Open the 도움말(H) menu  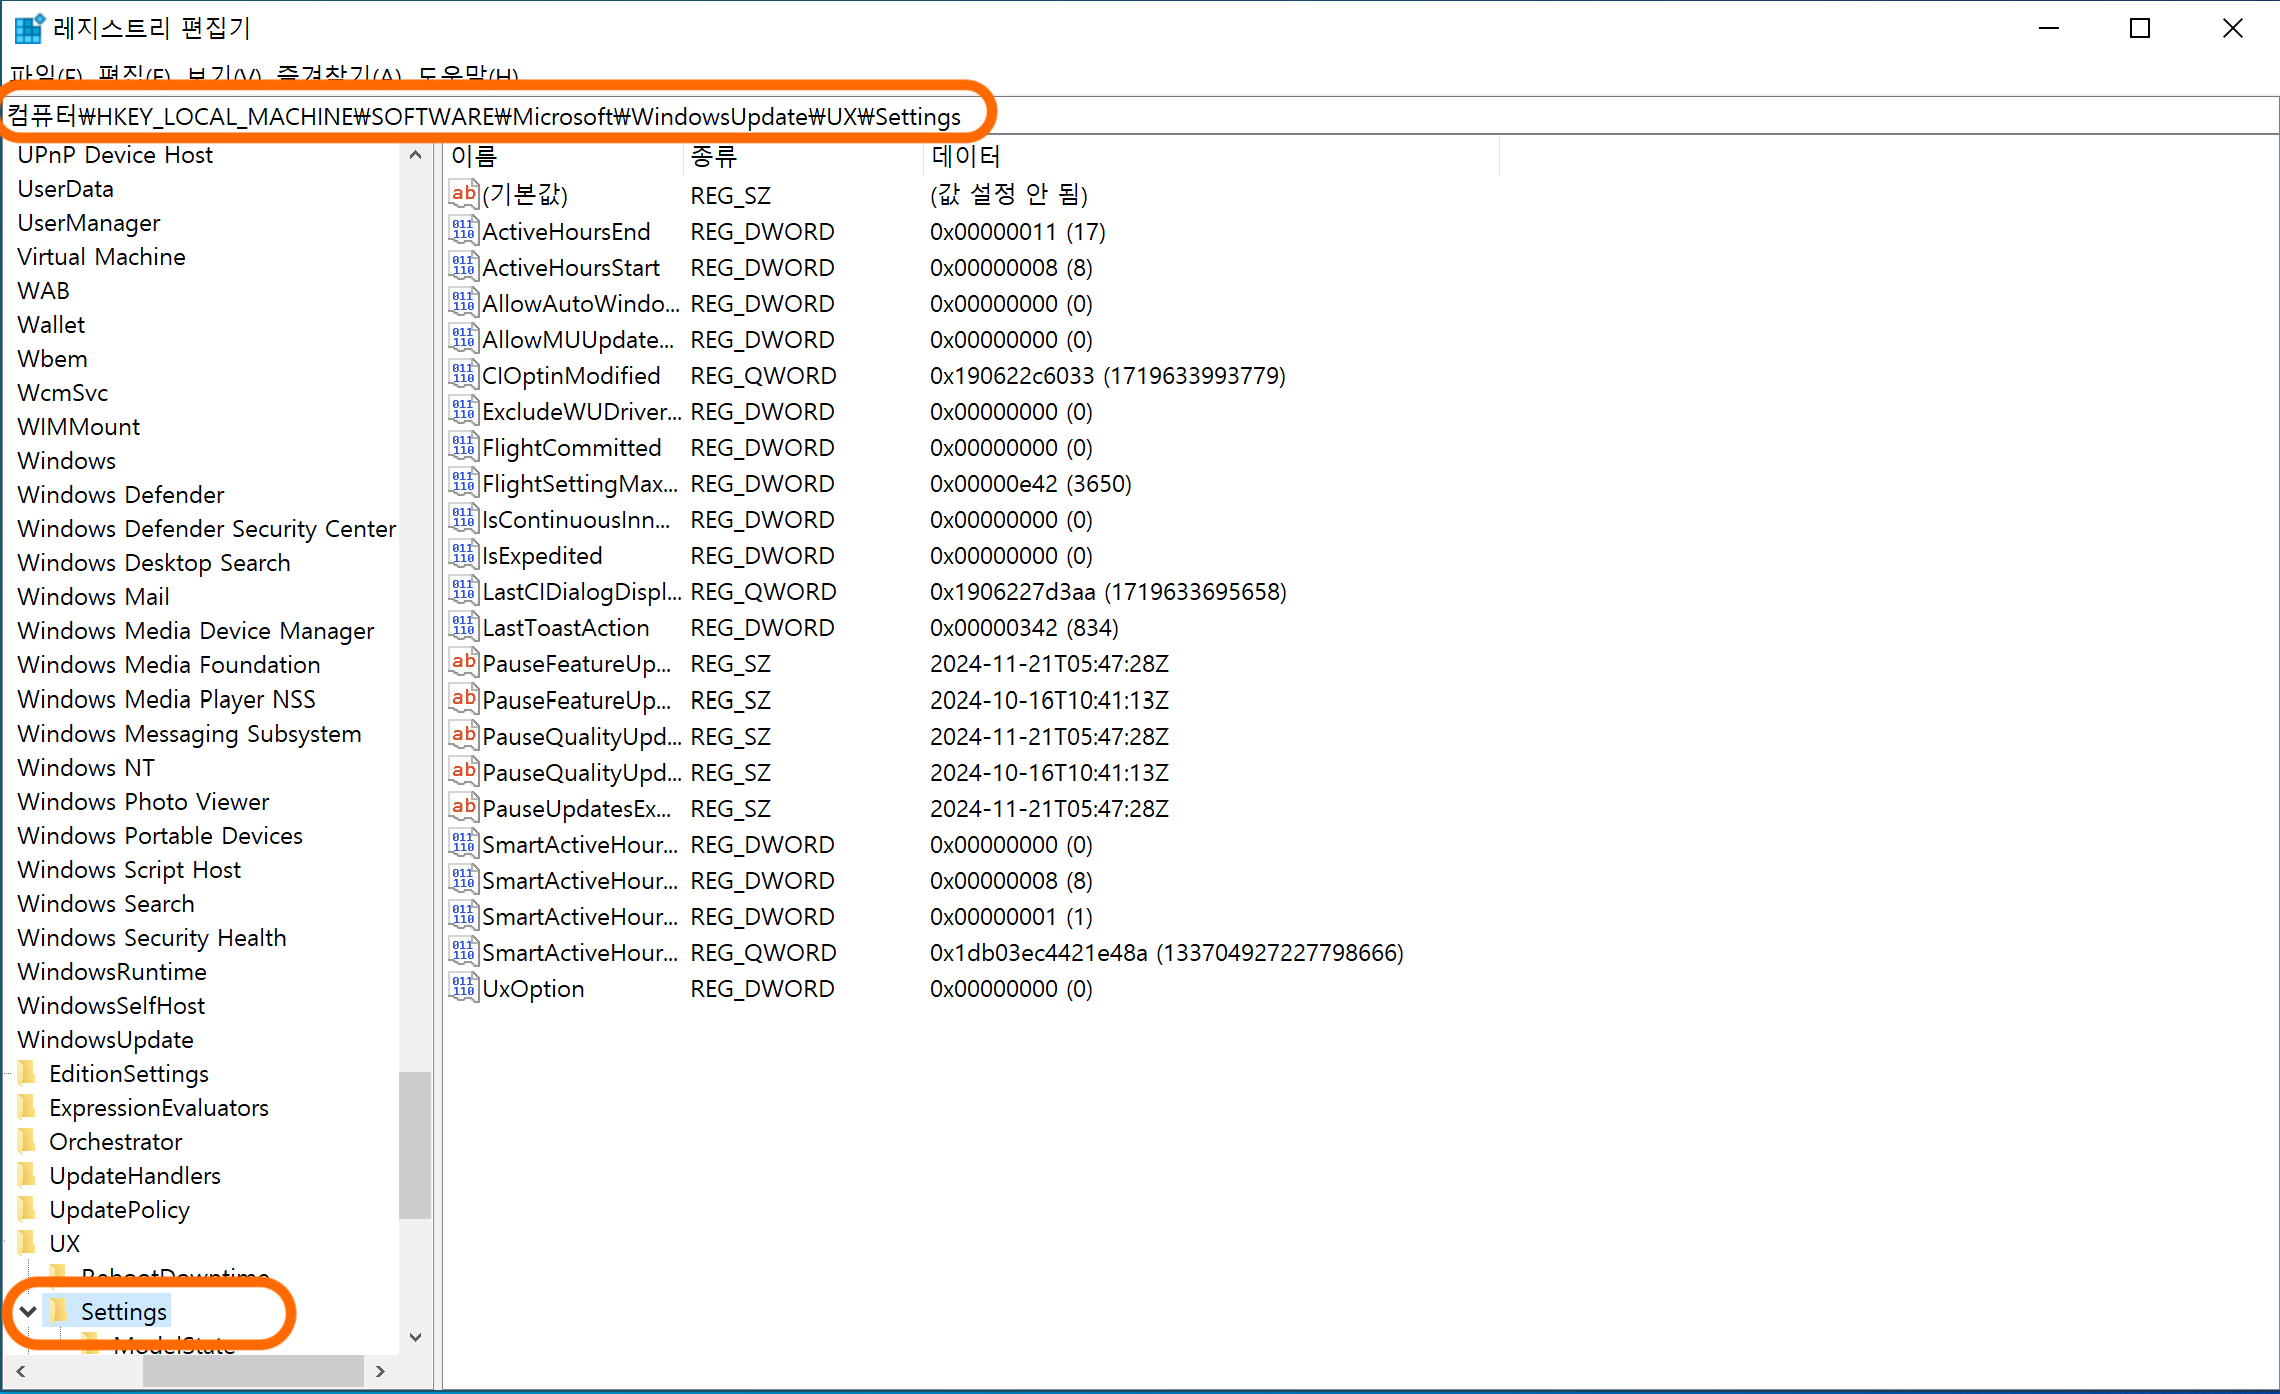pos(468,76)
